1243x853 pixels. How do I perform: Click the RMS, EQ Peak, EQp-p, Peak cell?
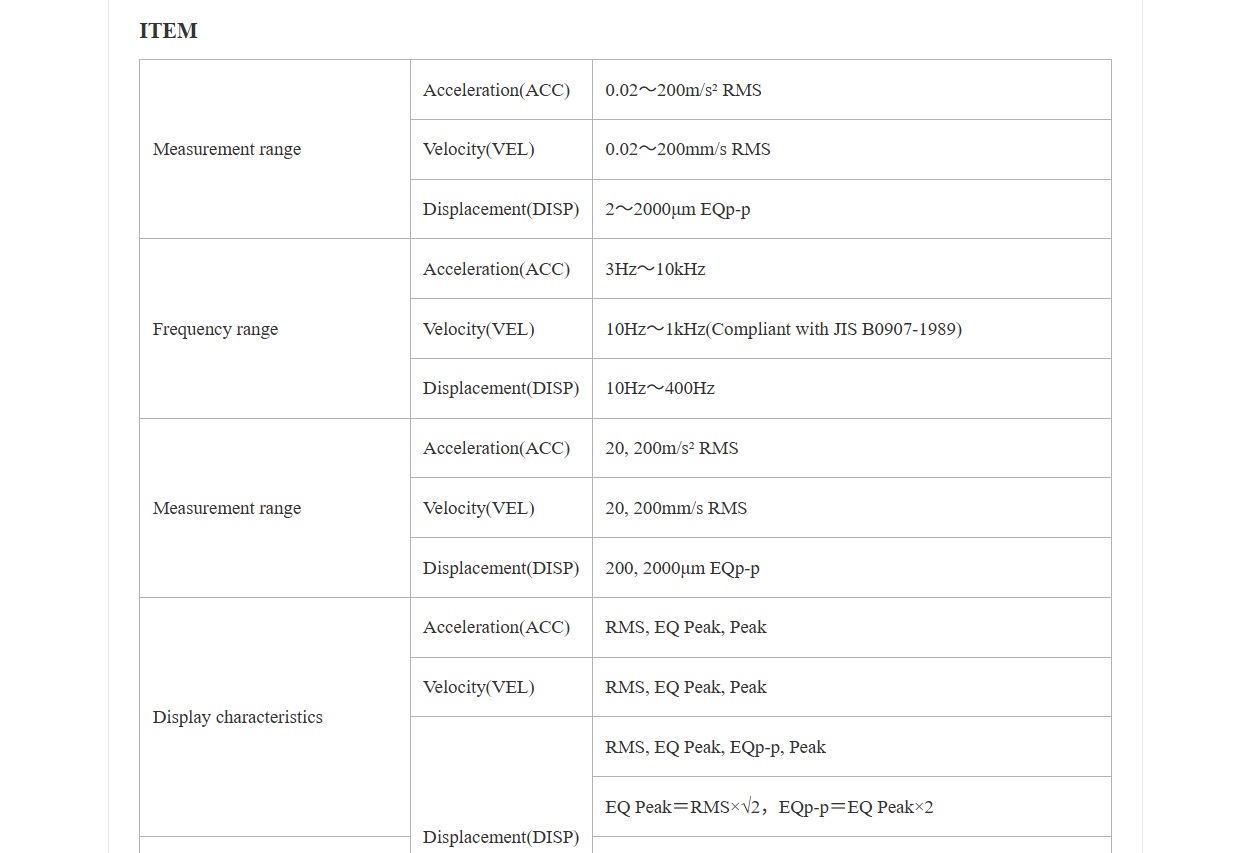(852, 747)
